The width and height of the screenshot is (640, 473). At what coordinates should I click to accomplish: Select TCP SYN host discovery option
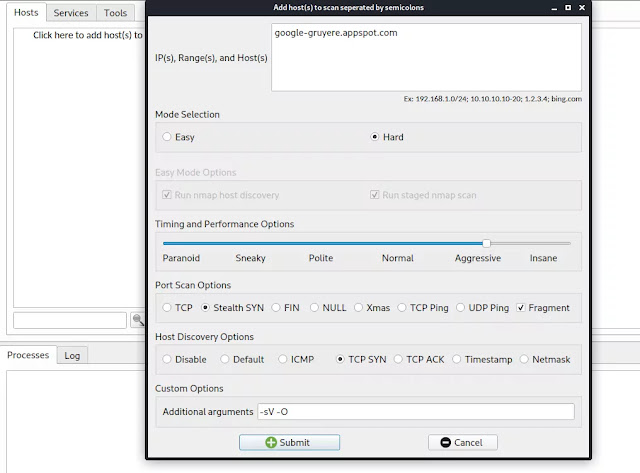(340, 359)
